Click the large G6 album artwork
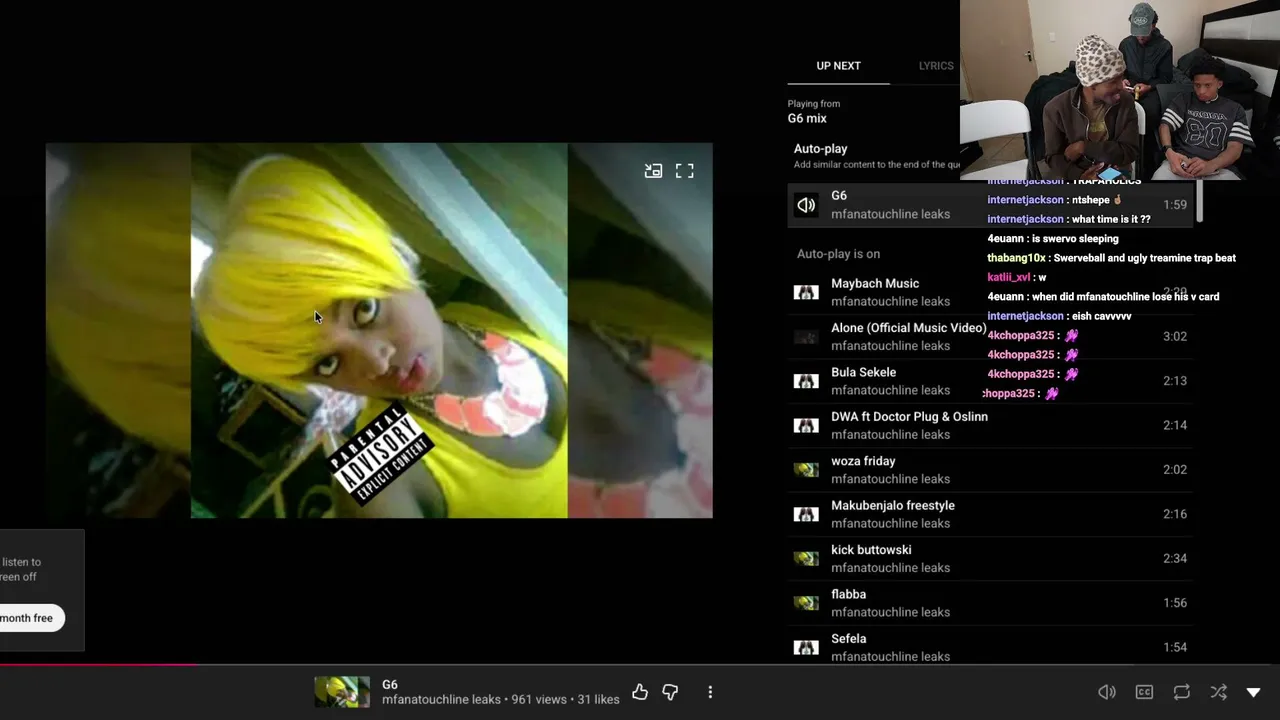 coord(379,331)
